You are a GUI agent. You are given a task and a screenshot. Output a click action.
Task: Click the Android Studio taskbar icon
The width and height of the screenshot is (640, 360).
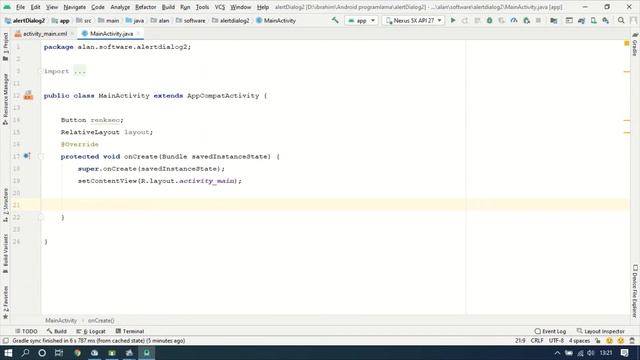147,353
